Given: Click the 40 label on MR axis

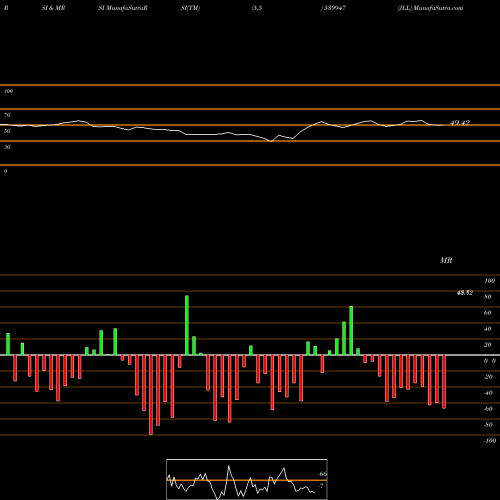Looking at the screenshot, I should [488, 329].
